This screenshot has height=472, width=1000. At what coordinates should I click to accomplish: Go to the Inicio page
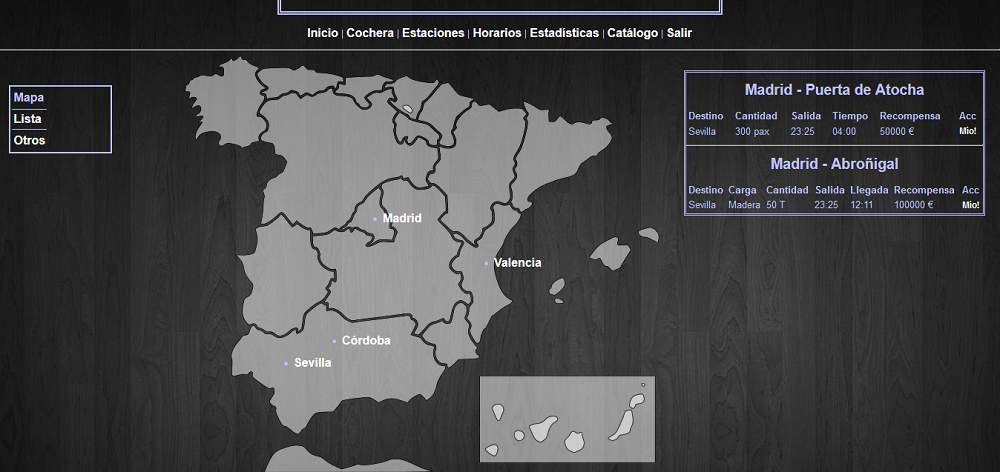pos(323,33)
